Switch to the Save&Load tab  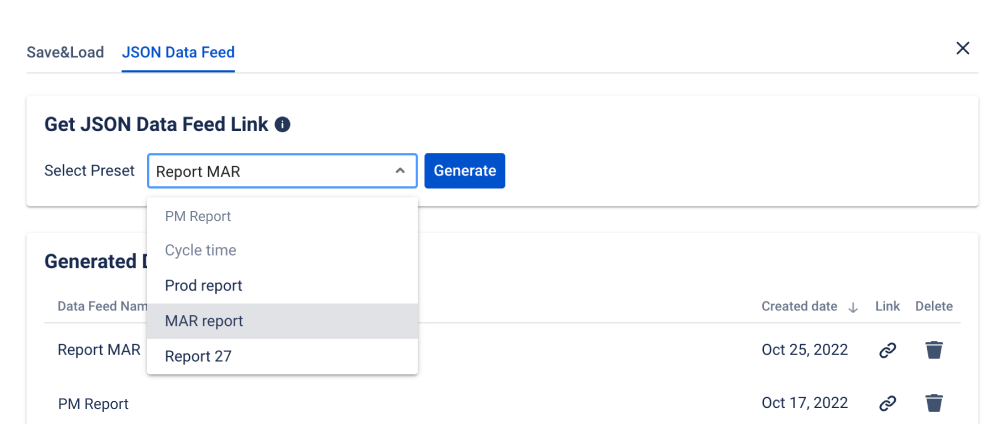pyautogui.click(x=65, y=52)
